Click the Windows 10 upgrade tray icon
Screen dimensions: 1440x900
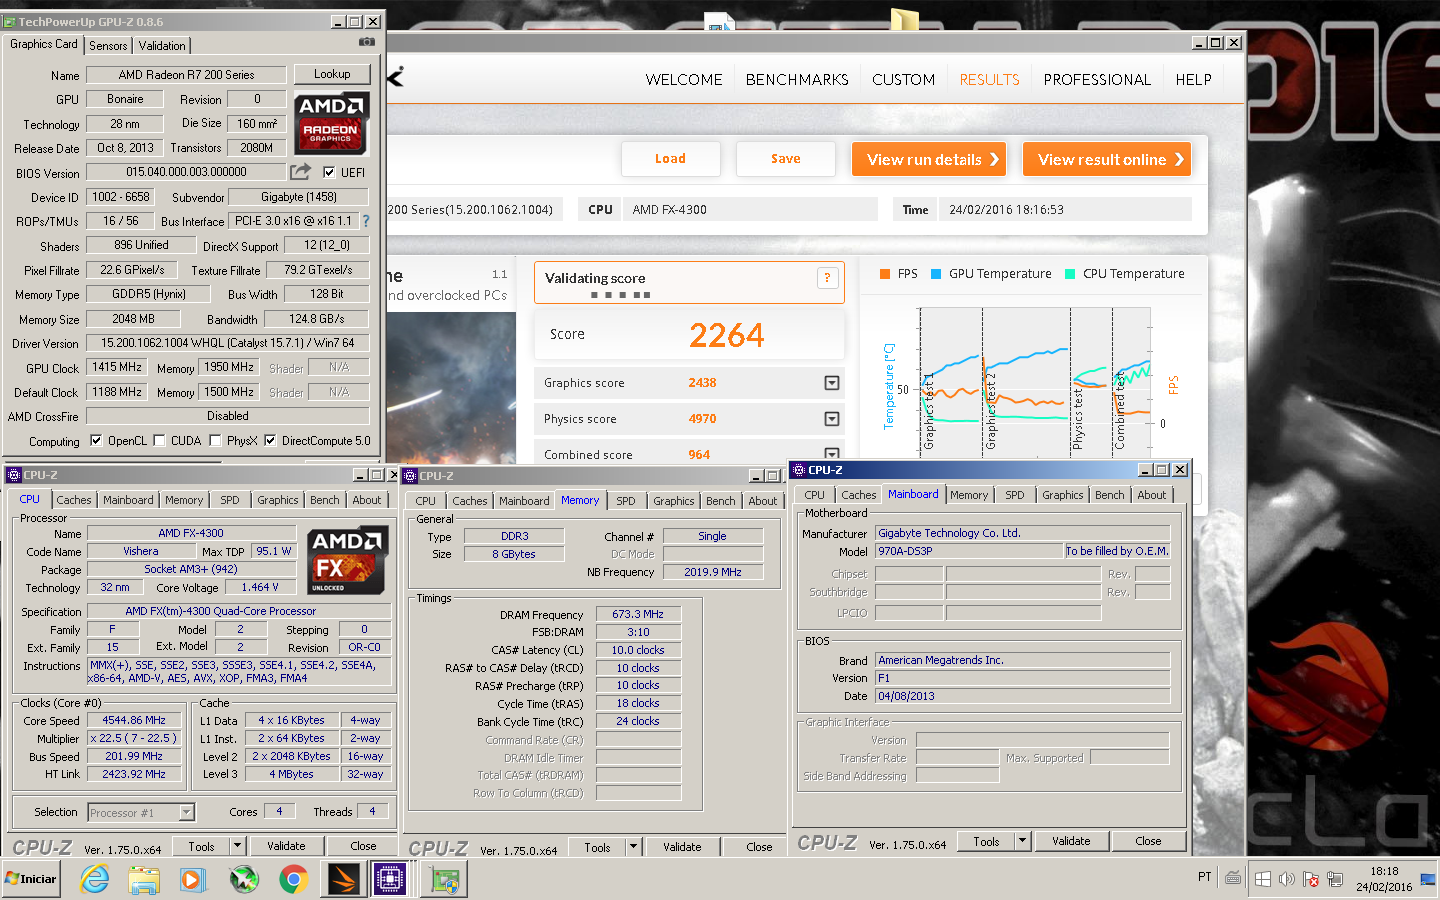[1263, 879]
